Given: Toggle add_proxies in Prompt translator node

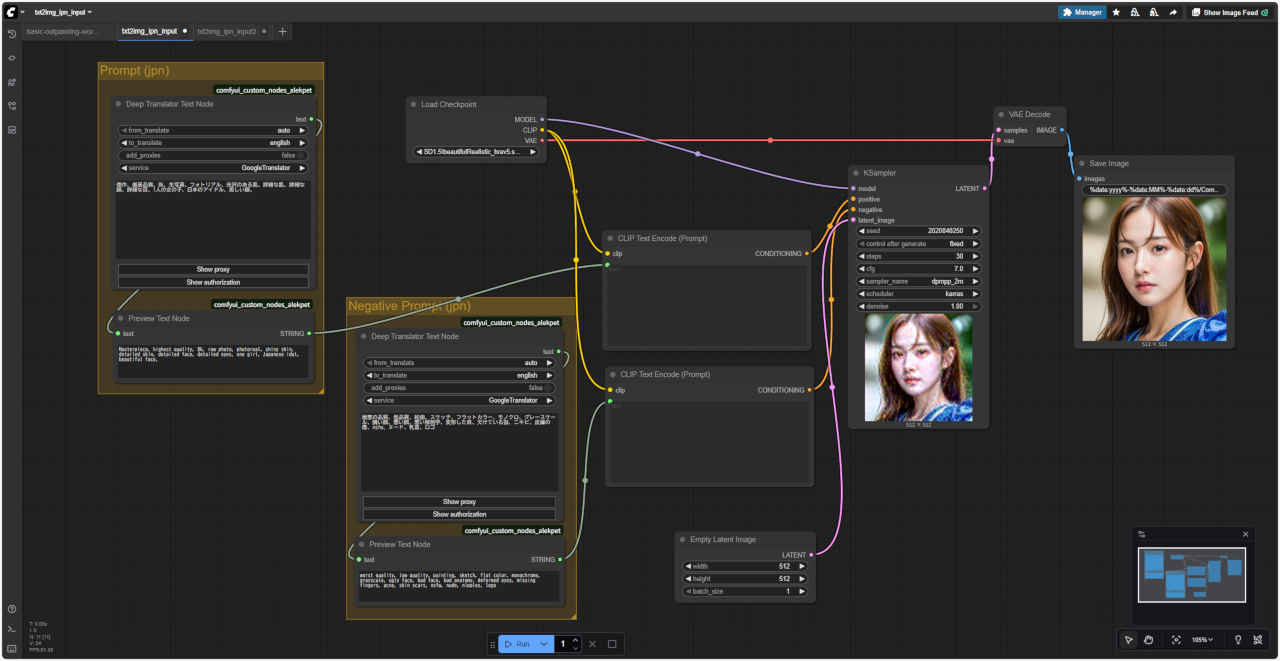Looking at the screenshot, I should [212, 155].
